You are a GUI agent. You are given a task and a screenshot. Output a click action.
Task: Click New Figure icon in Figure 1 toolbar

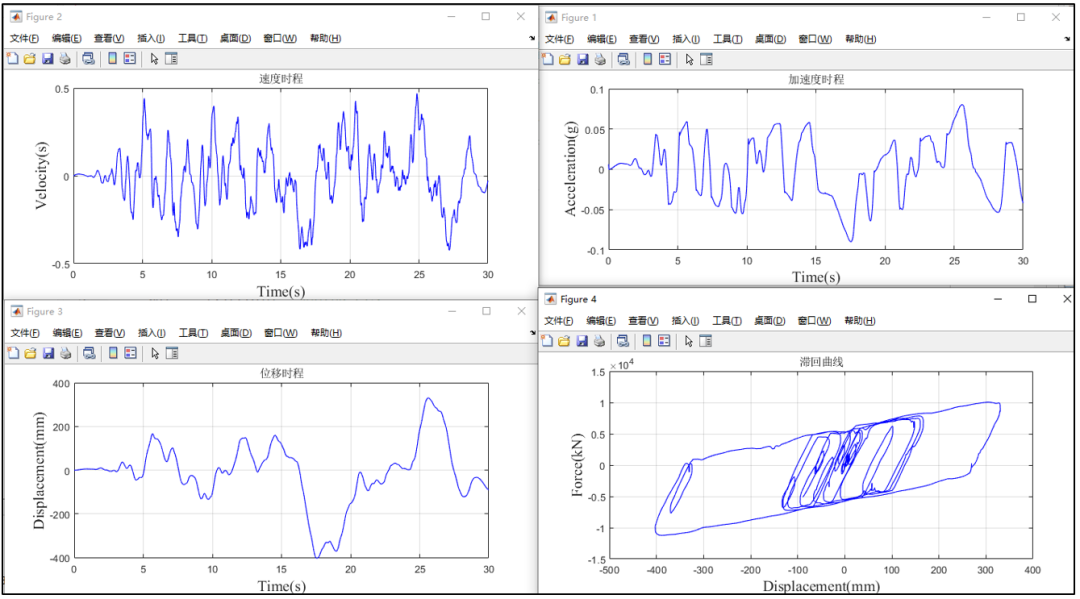[548, 59]
